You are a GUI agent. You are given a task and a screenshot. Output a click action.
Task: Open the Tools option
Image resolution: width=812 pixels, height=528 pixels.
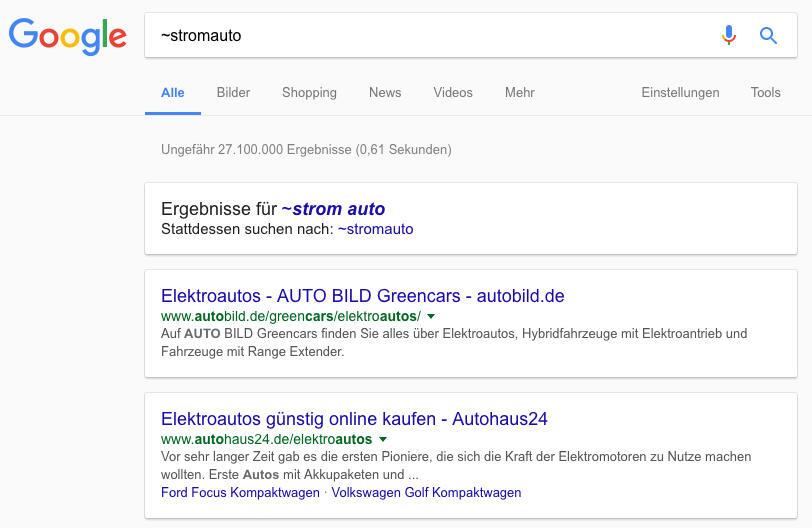(x=765, y=93)
